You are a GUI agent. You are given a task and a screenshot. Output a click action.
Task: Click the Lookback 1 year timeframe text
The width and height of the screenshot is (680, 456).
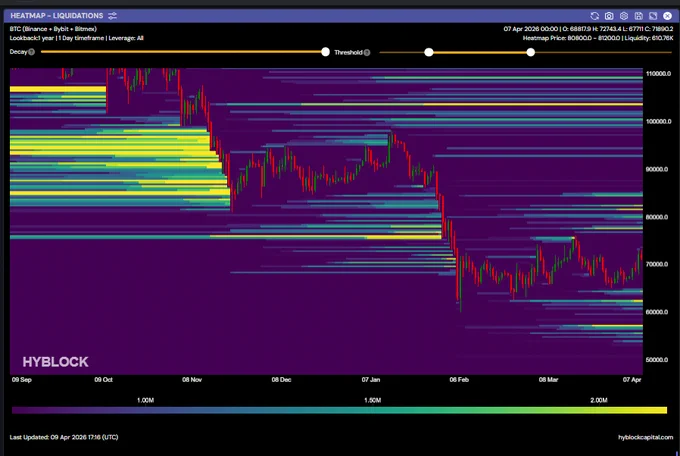pyautogui.click(x=76, y=38)
